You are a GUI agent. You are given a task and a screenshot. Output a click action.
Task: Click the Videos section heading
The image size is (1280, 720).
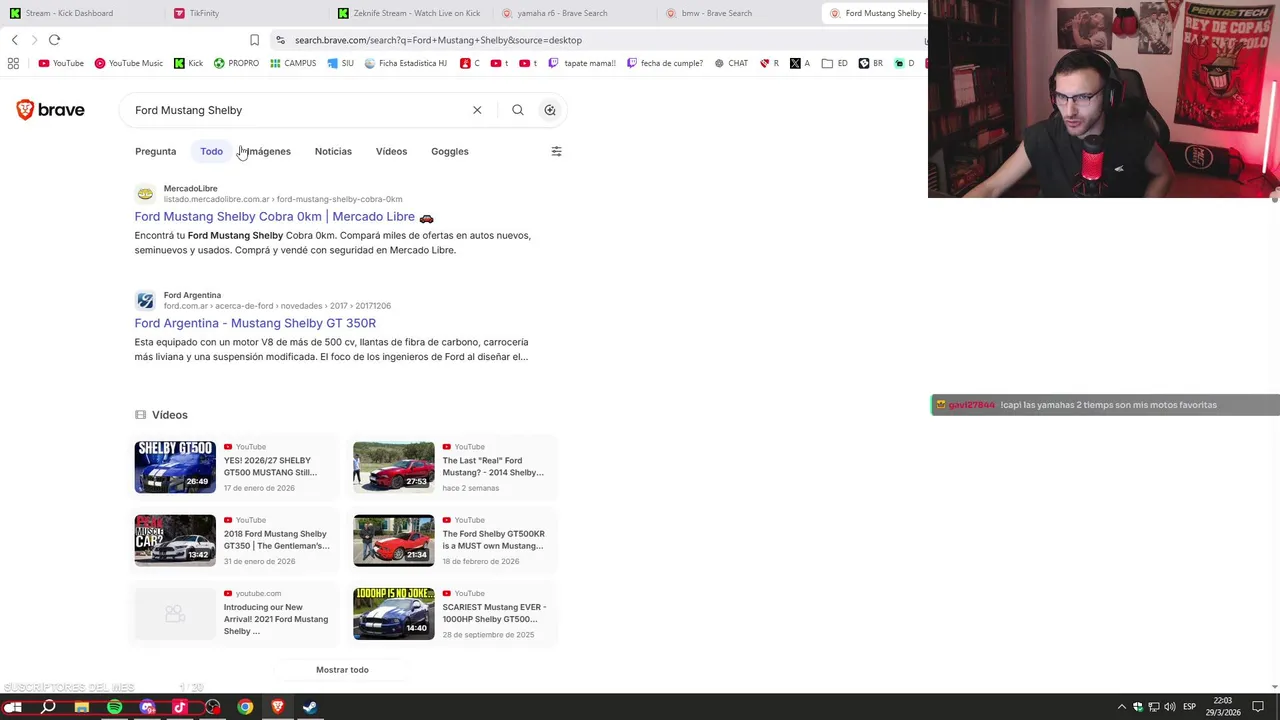coord(169,415)
